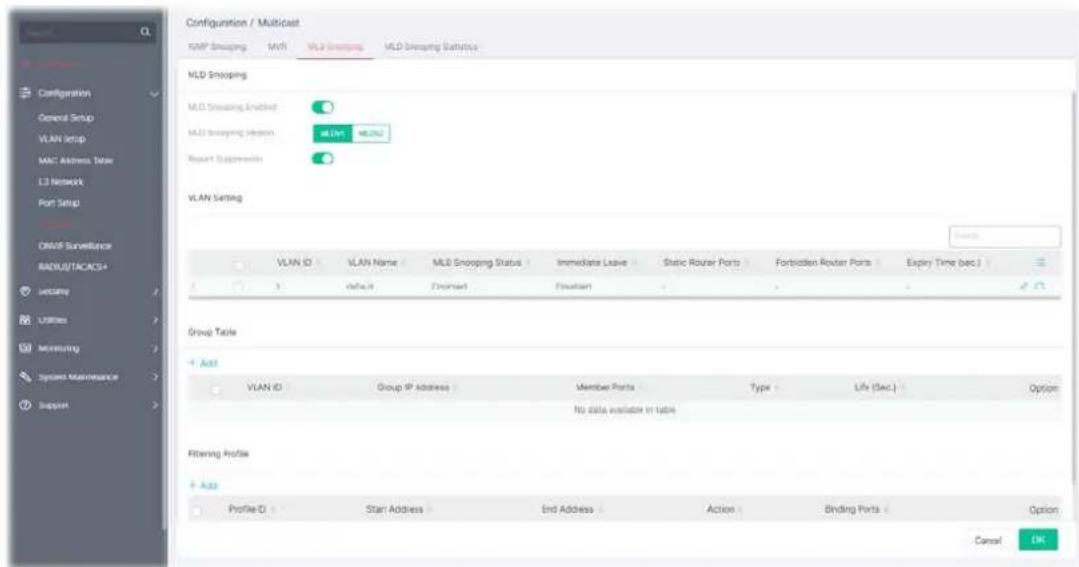Switch to the IGMP Snooping tab
1079x567 pixels.
point(217,47)
